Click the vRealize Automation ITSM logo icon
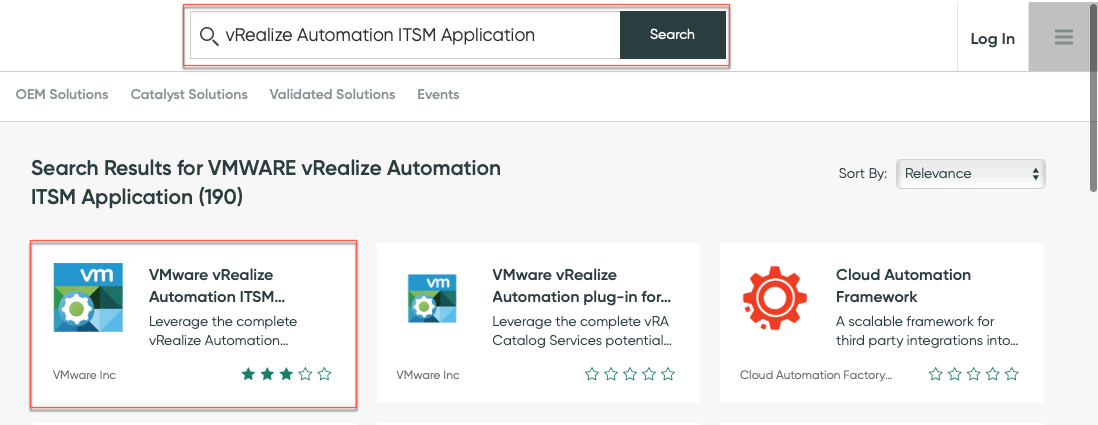 point(88,297)
